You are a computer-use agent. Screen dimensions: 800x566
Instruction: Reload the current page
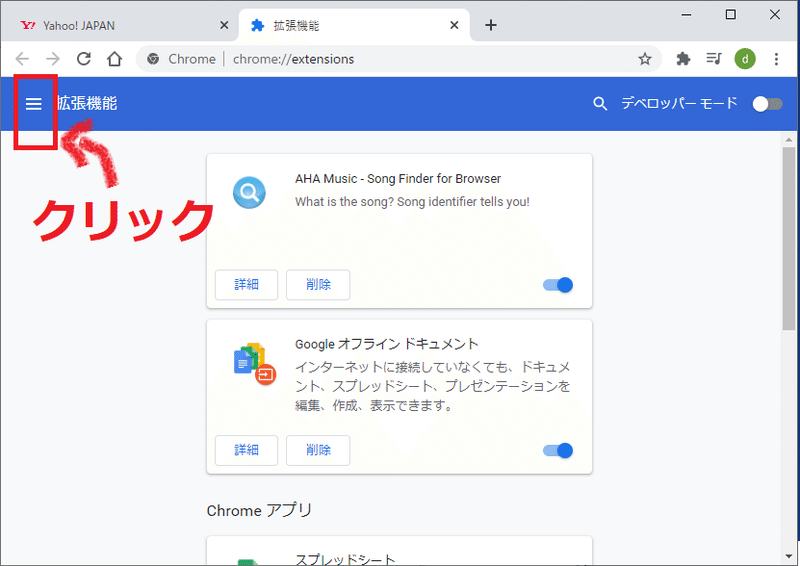[x=84, y=59]
